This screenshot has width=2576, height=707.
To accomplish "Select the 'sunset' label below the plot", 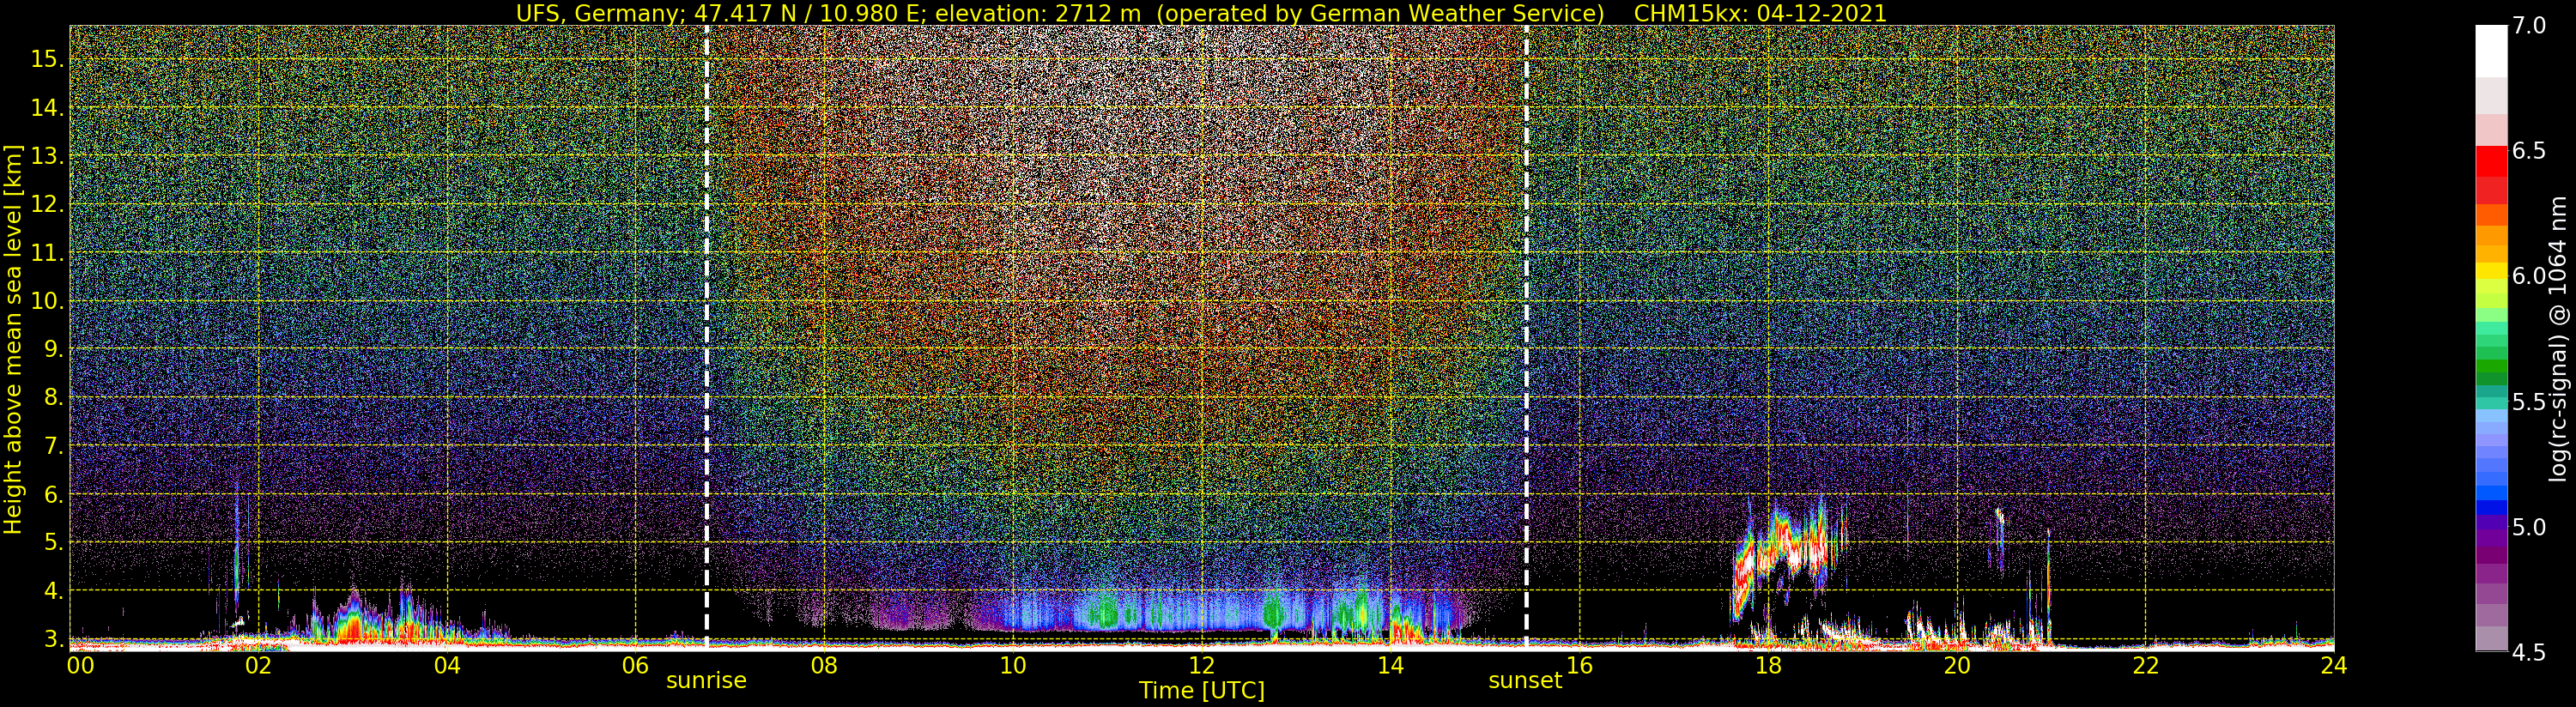I will click(1525, 681).
